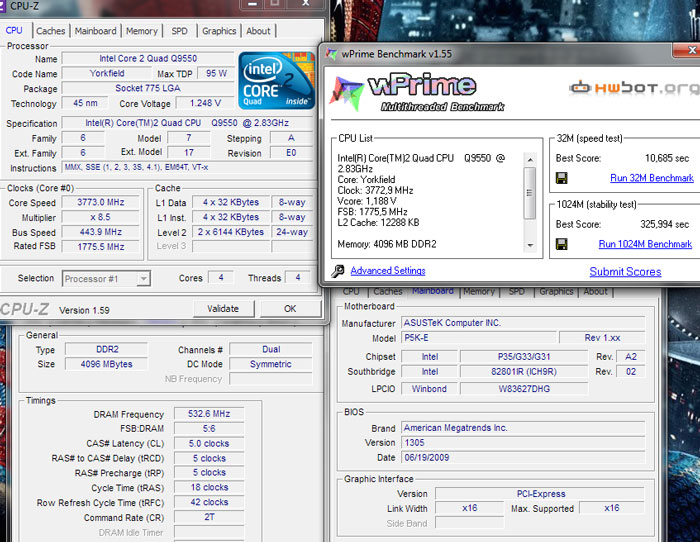Click the DRAM Frequency value 532.6 MHz
700x542 pixels.
209,414
